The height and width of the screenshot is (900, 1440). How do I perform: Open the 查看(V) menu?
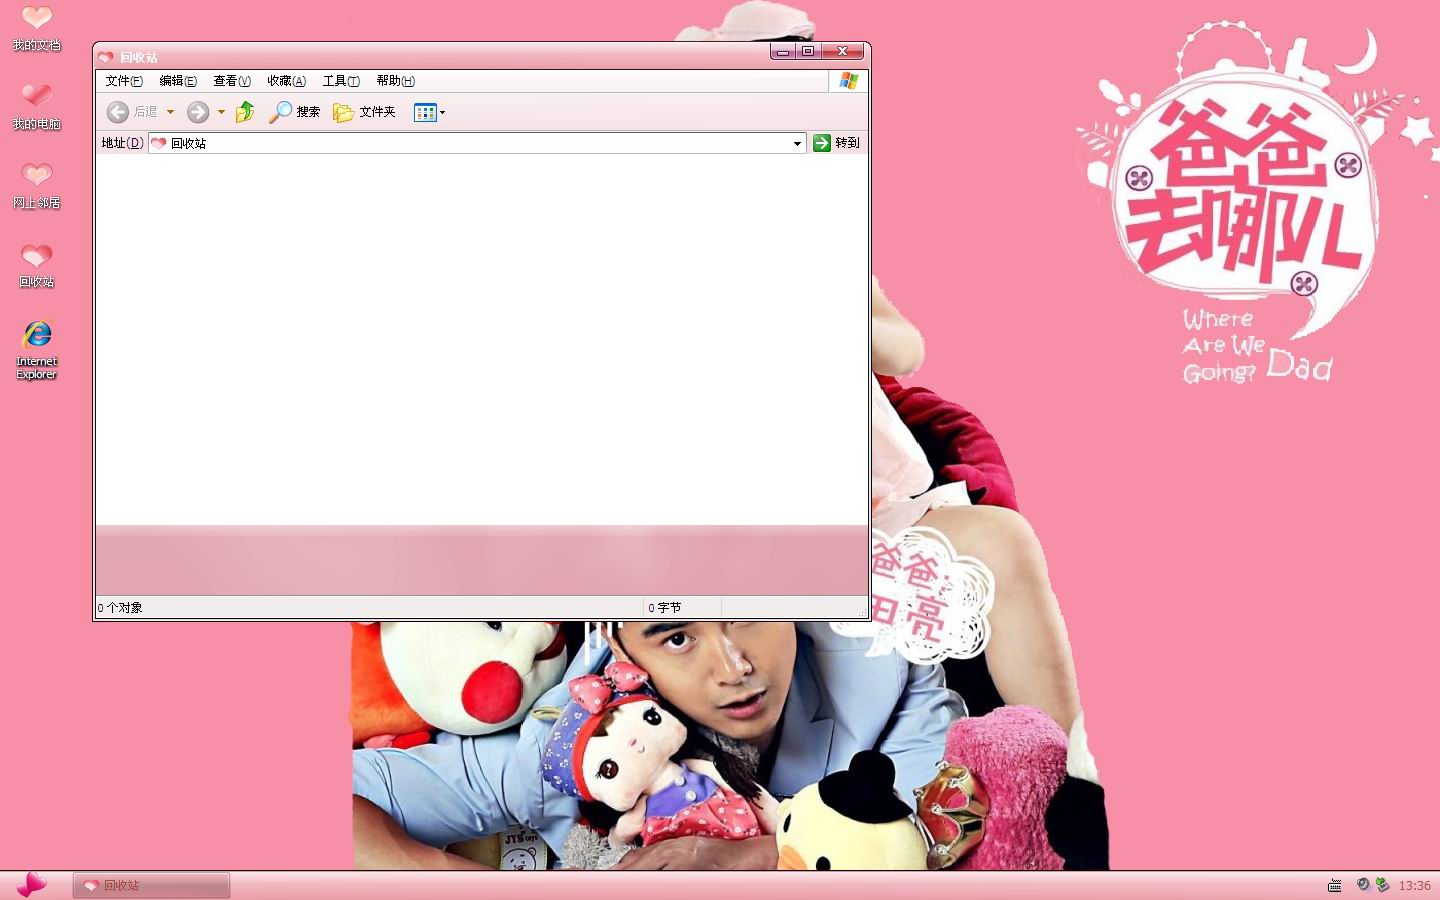click(232, 81)
